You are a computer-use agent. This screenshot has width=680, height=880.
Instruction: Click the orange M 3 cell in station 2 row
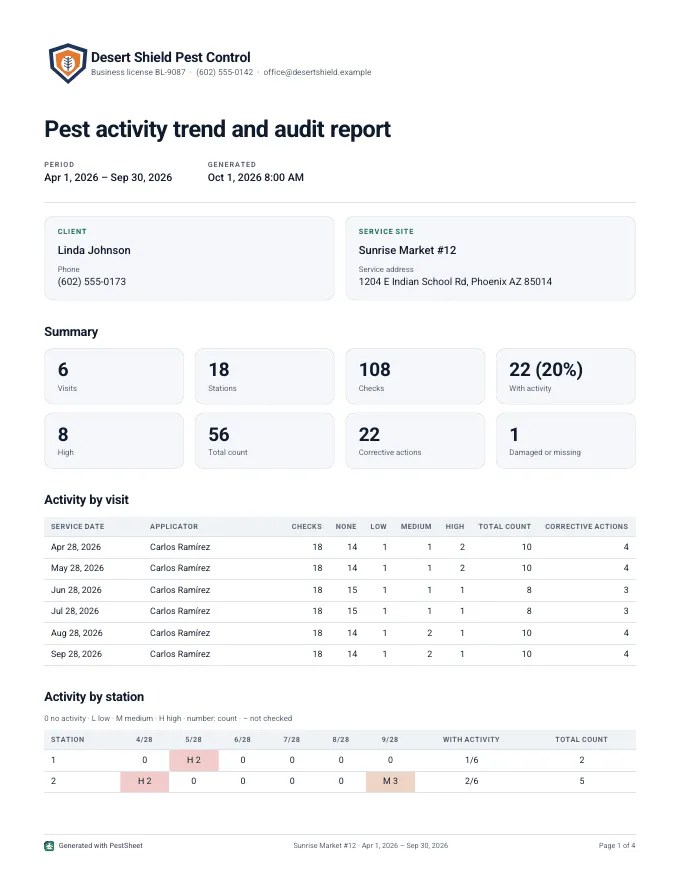click(390, 781)
